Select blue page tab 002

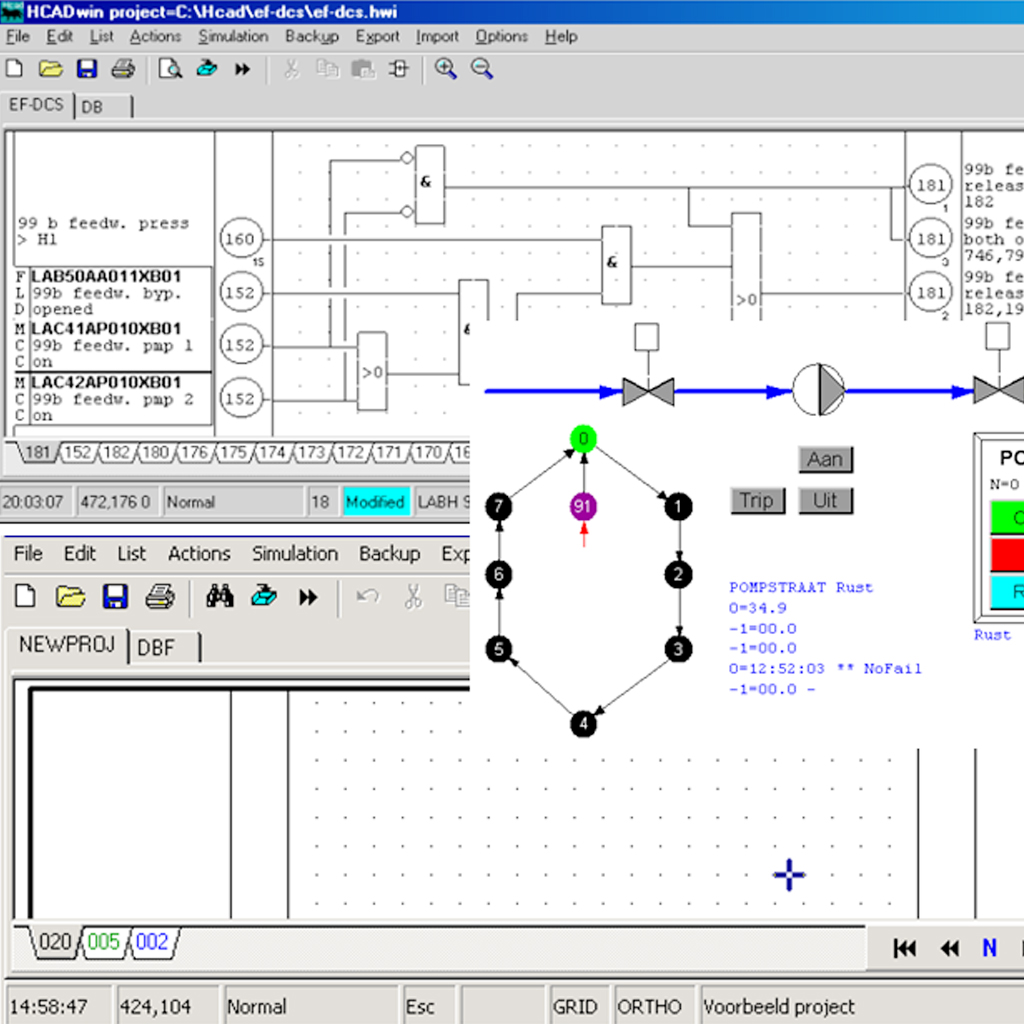coord(152,942)
